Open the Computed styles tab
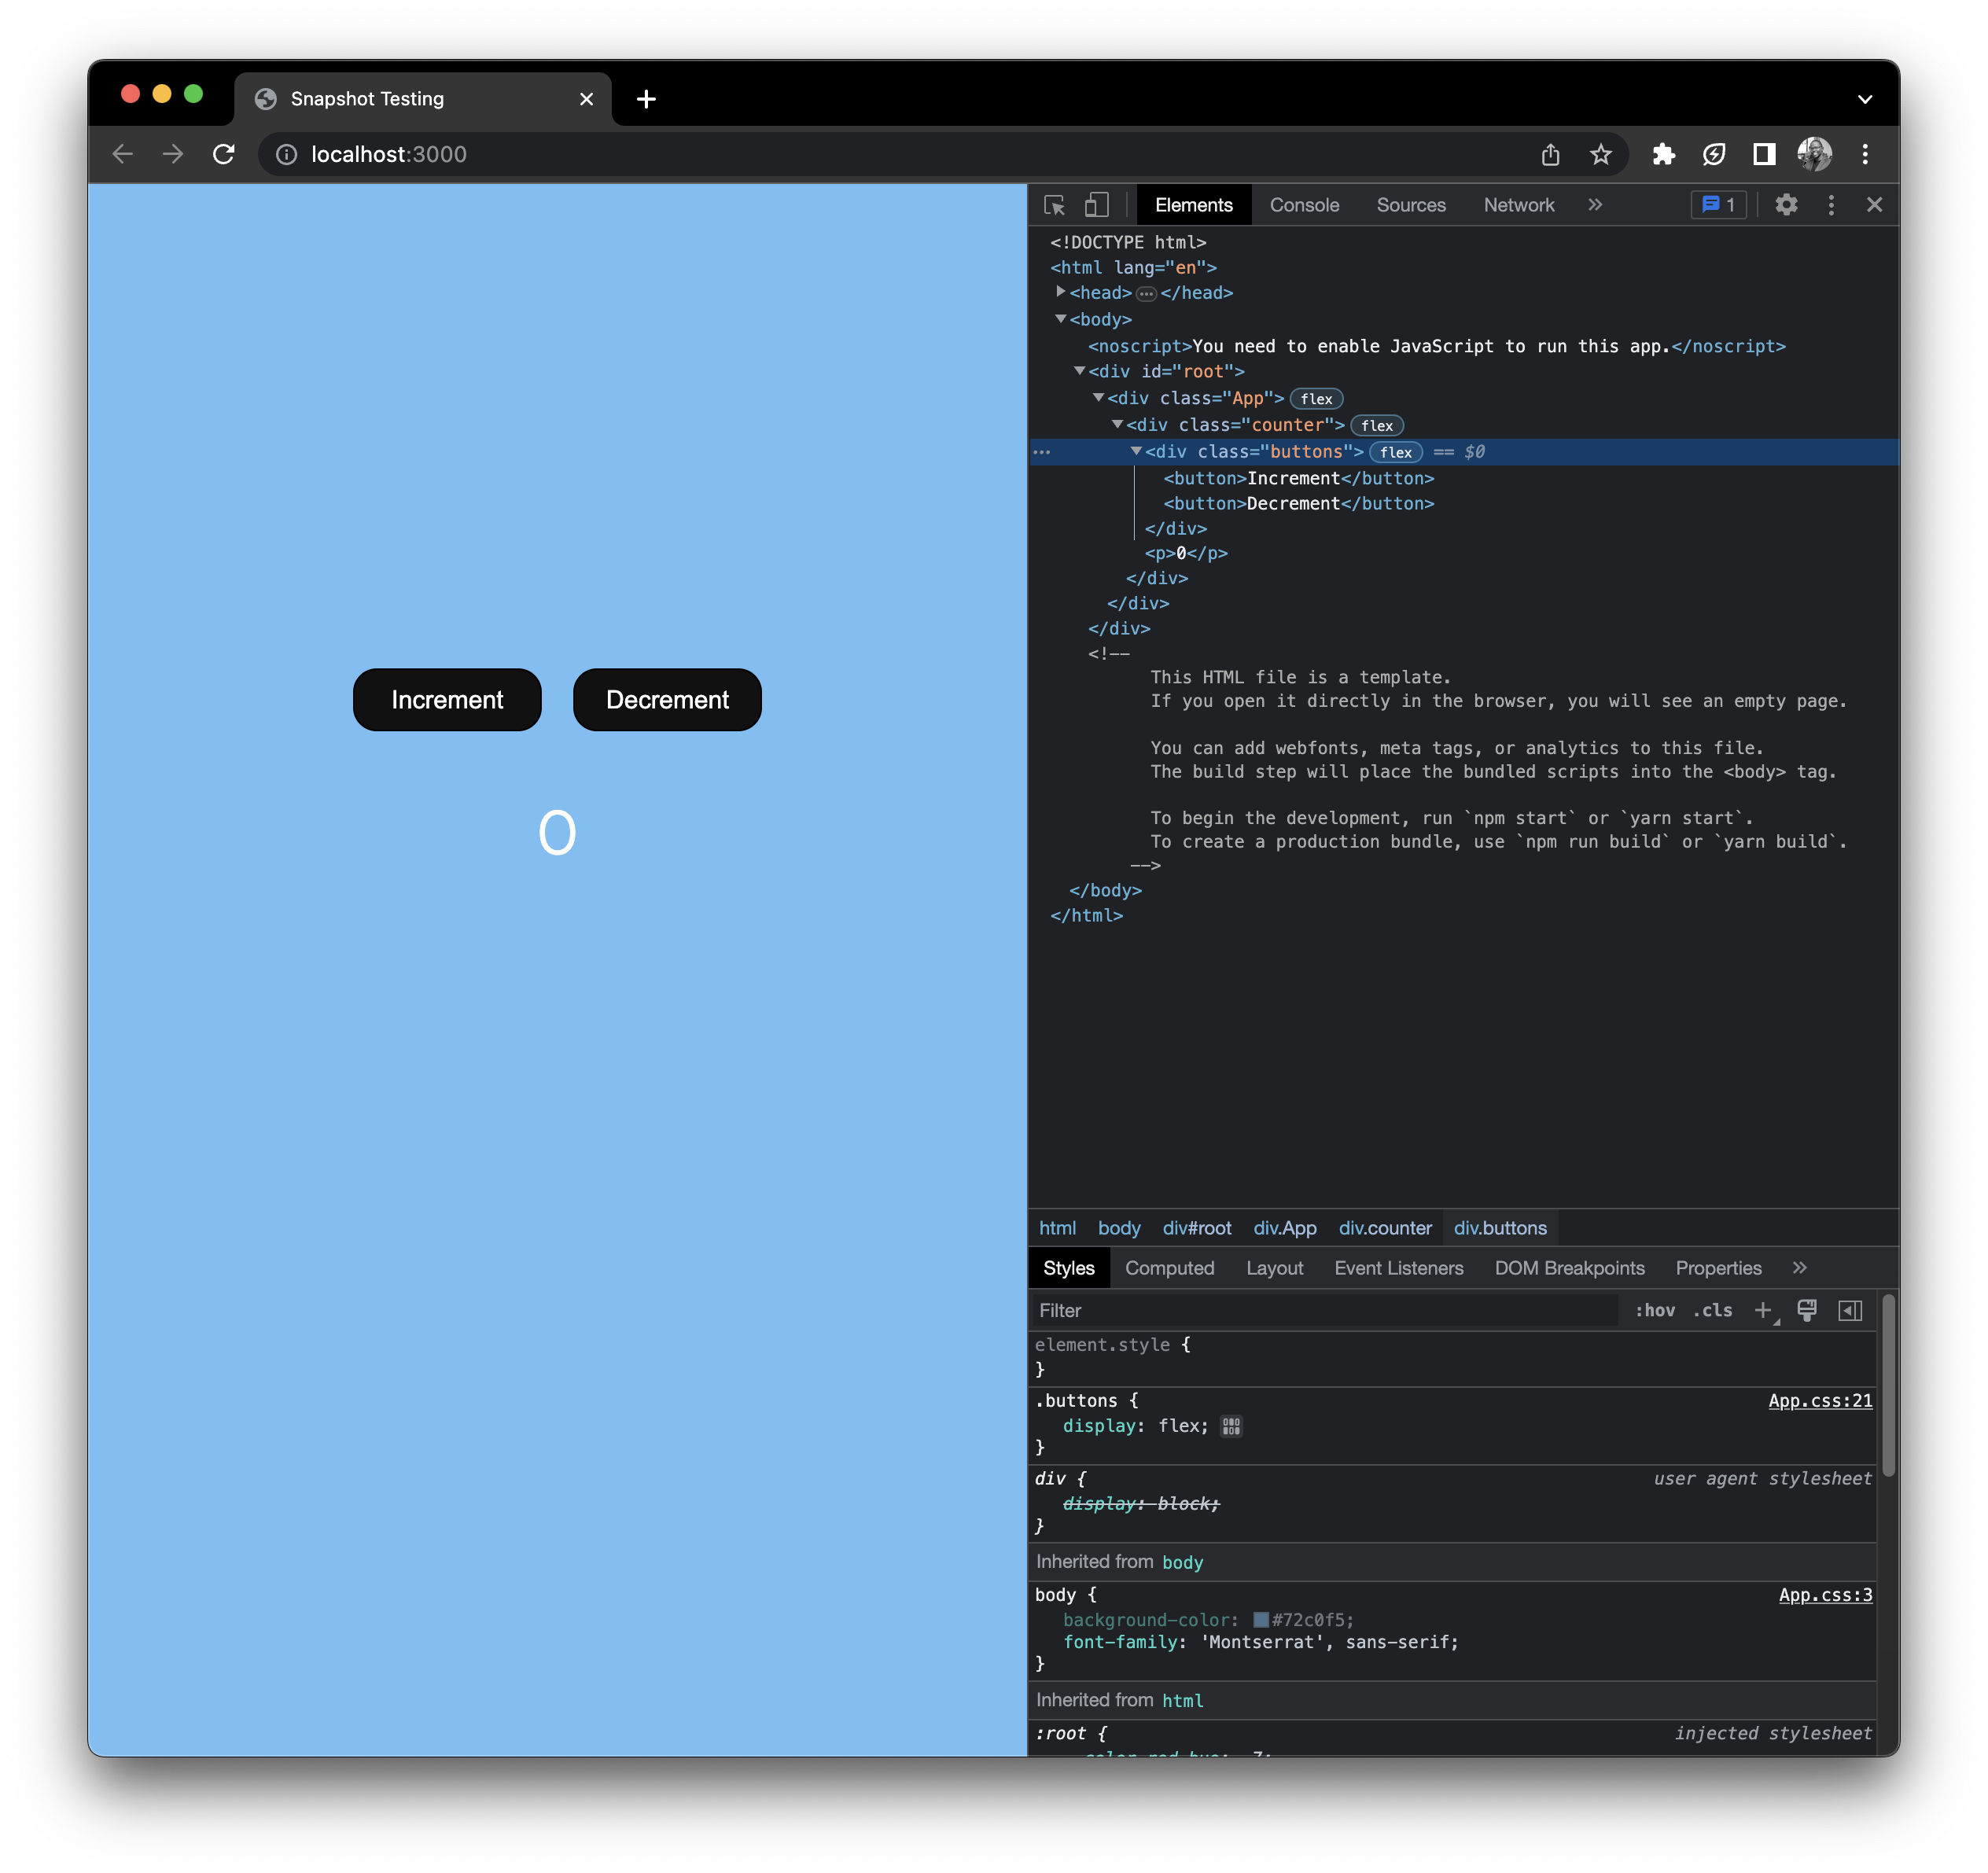 [x=1169, y=1268]
